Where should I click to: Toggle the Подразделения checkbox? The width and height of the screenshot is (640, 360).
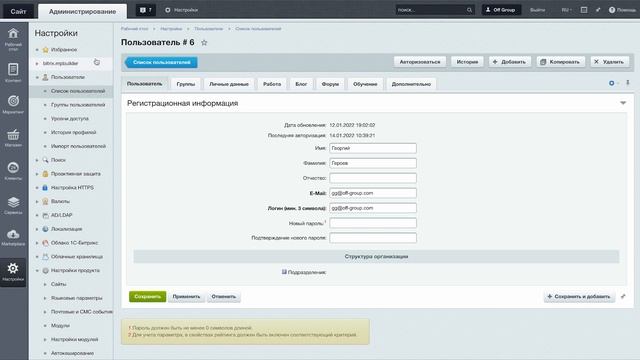point(284,272)
